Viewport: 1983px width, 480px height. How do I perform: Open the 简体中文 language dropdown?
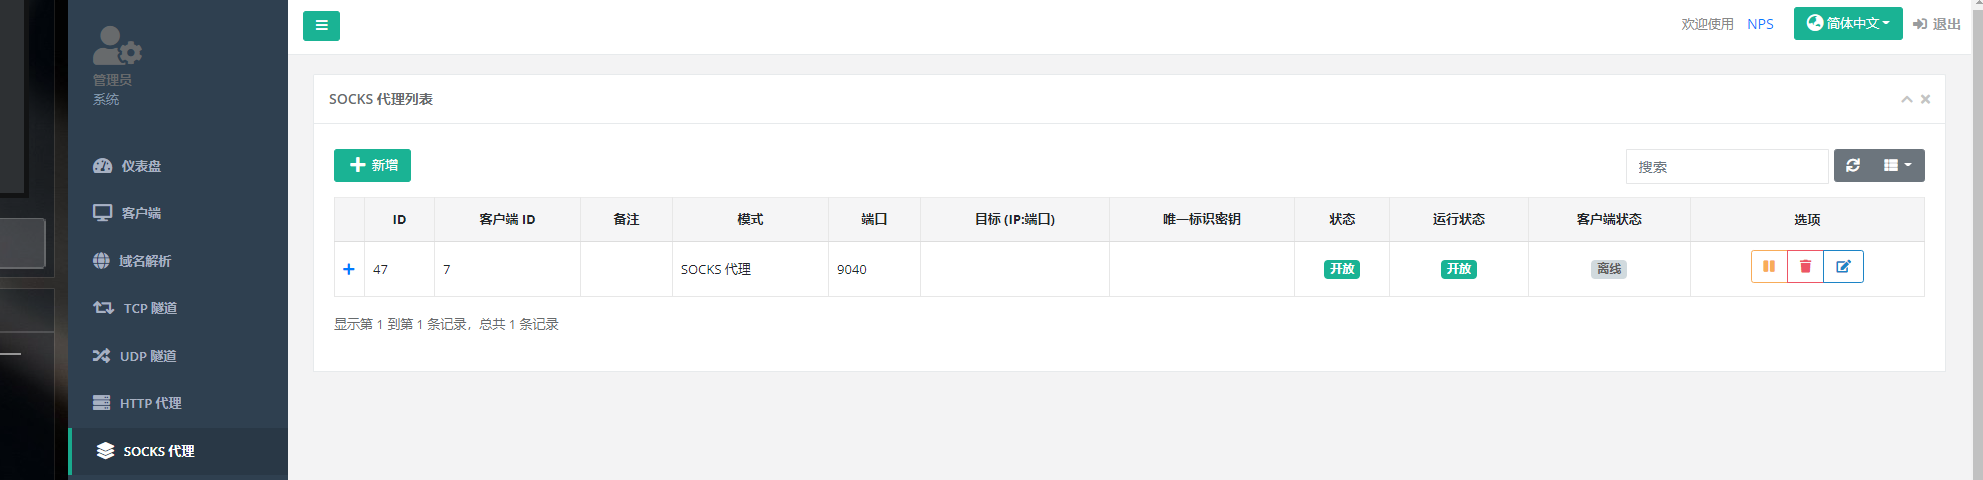[1848, 23]
